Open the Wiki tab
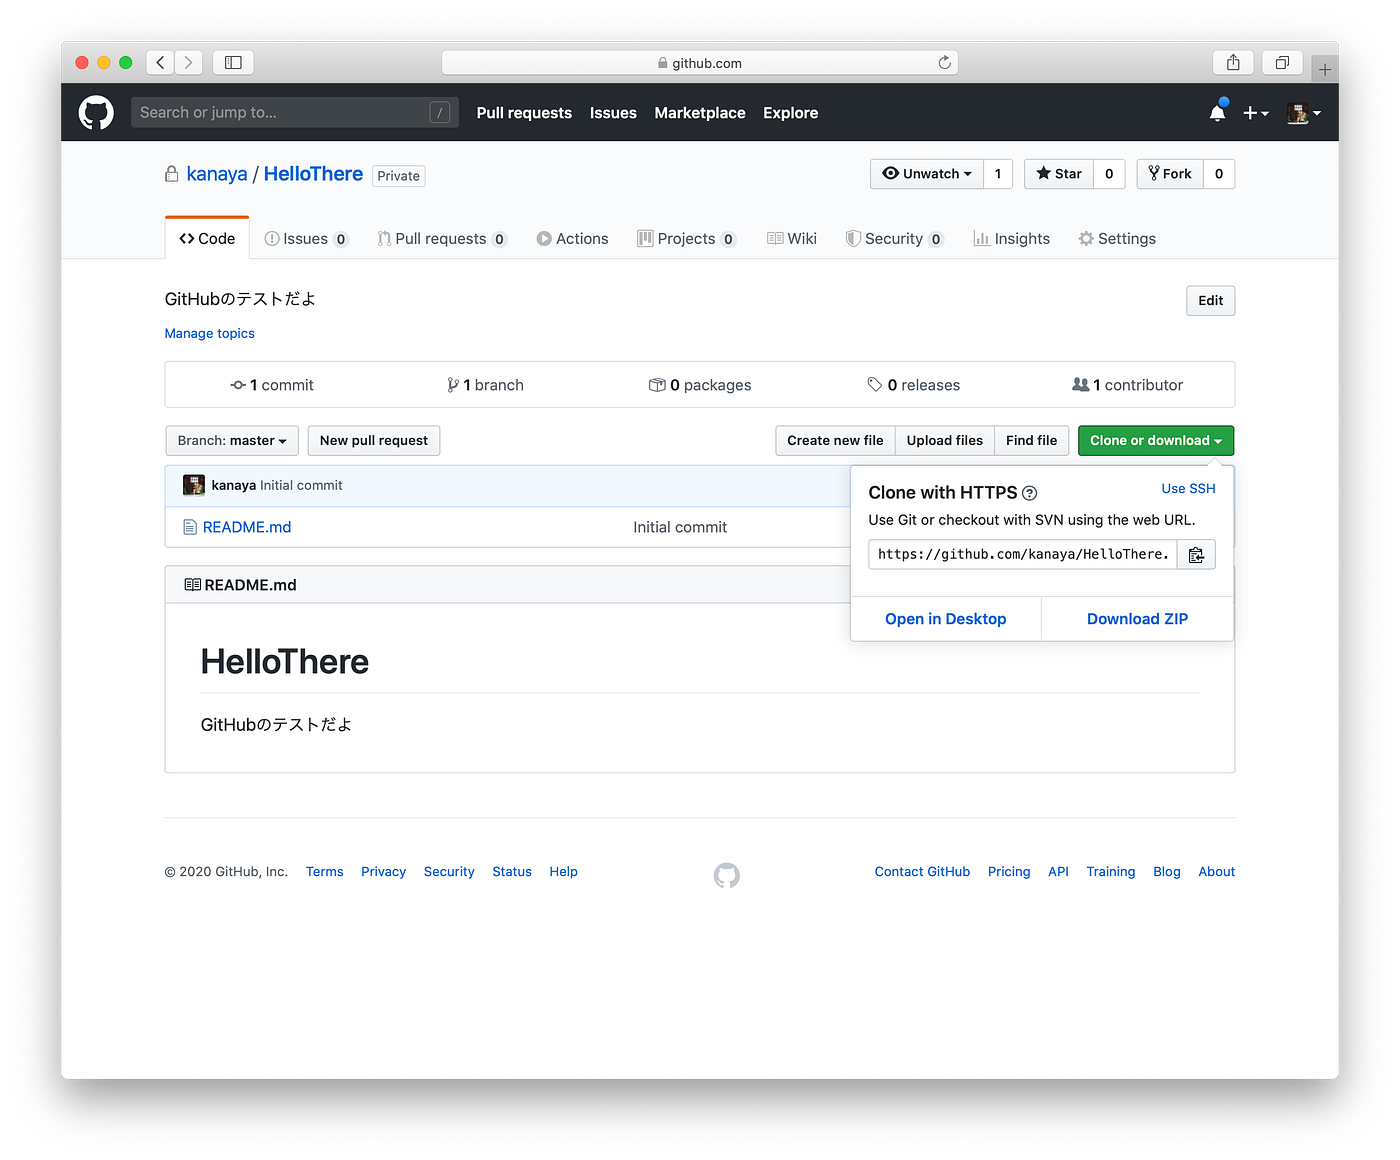This screenshot has width=1400, height=1160. click(792, 239)
